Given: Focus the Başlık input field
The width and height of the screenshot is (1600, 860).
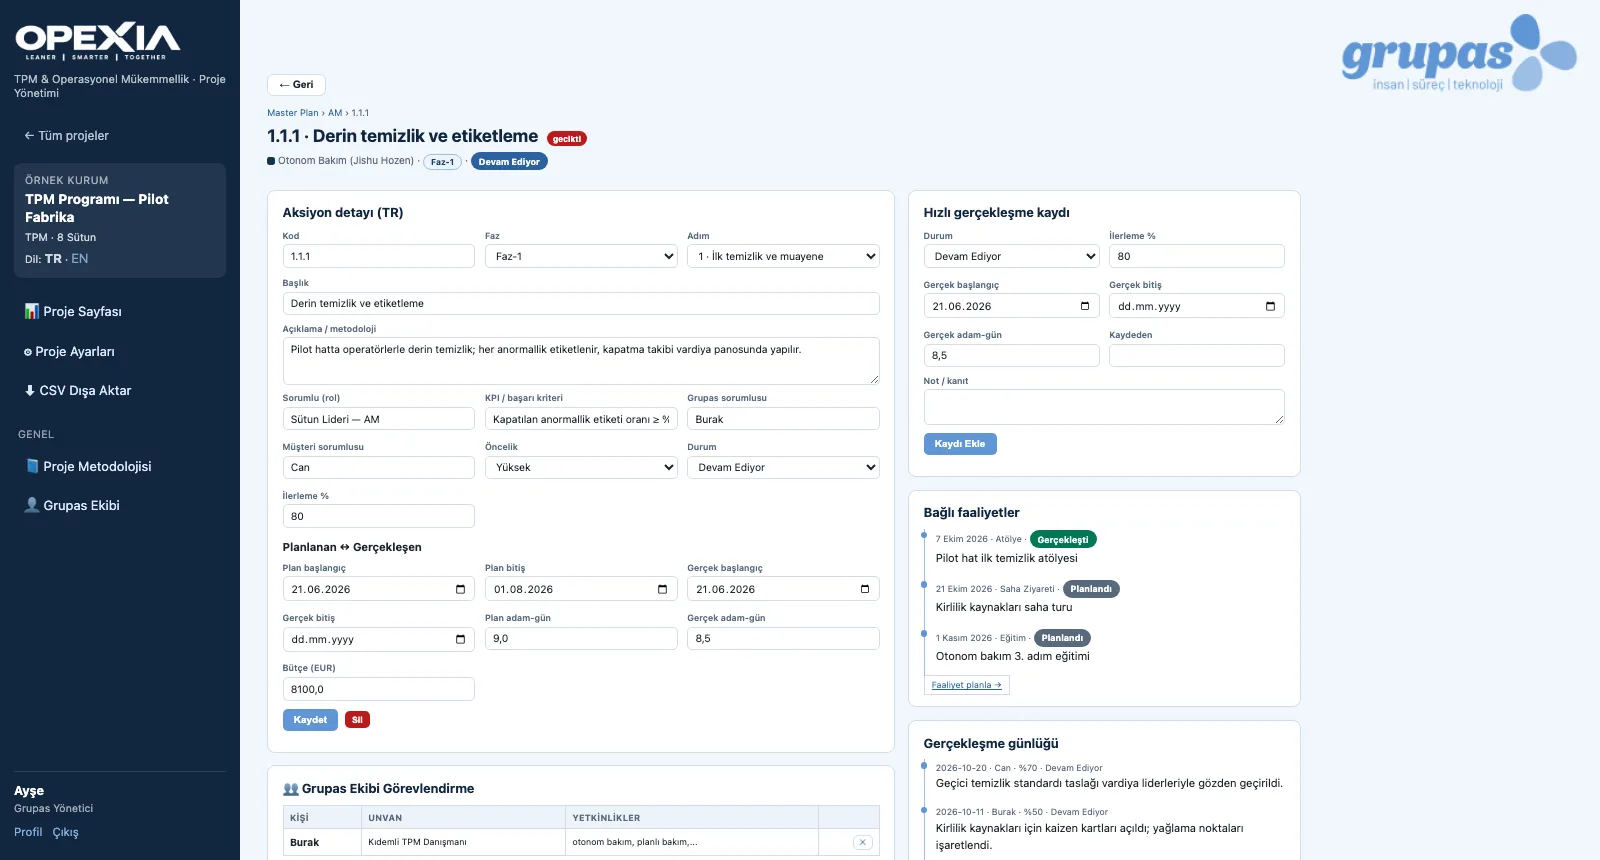Looking at the screenshot, I should [581, 303].
